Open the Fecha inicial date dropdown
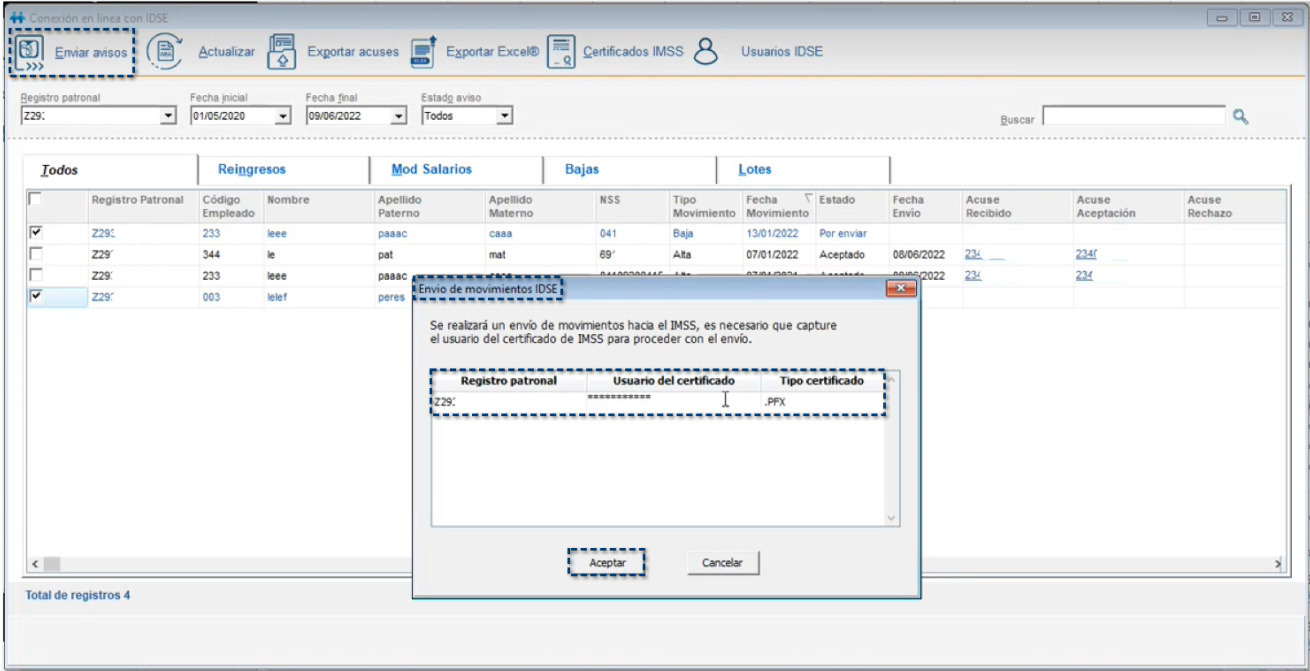 283,116
